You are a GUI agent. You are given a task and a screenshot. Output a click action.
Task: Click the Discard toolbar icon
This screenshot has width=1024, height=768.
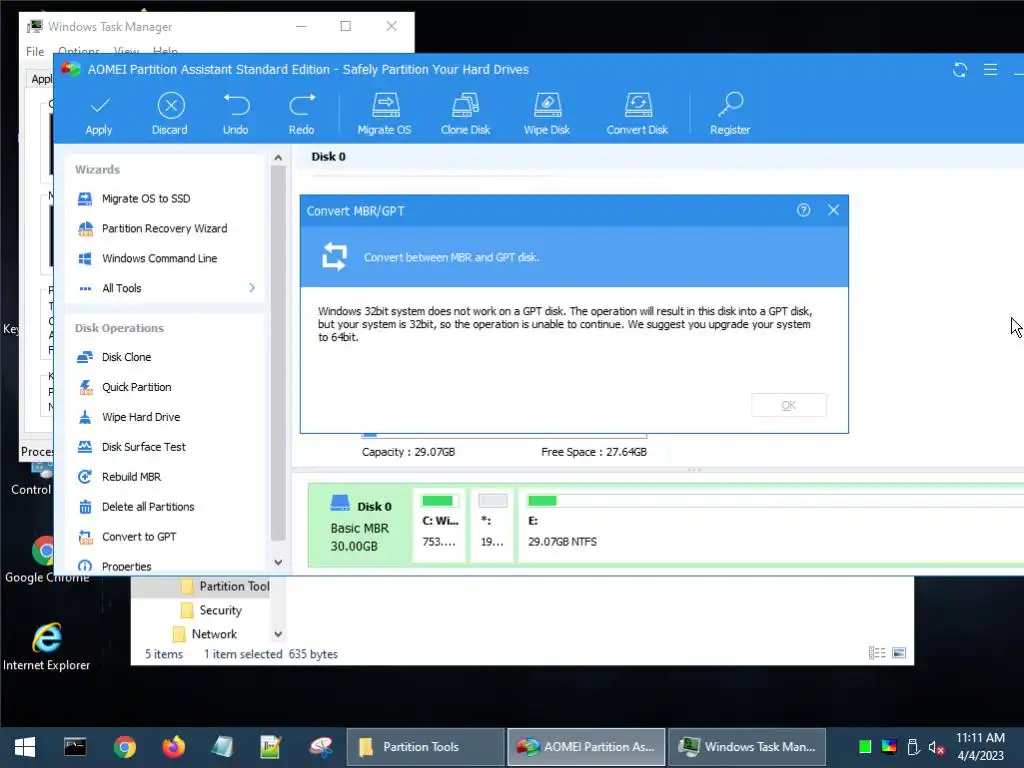pyautogui.click(x=170, y=114)
